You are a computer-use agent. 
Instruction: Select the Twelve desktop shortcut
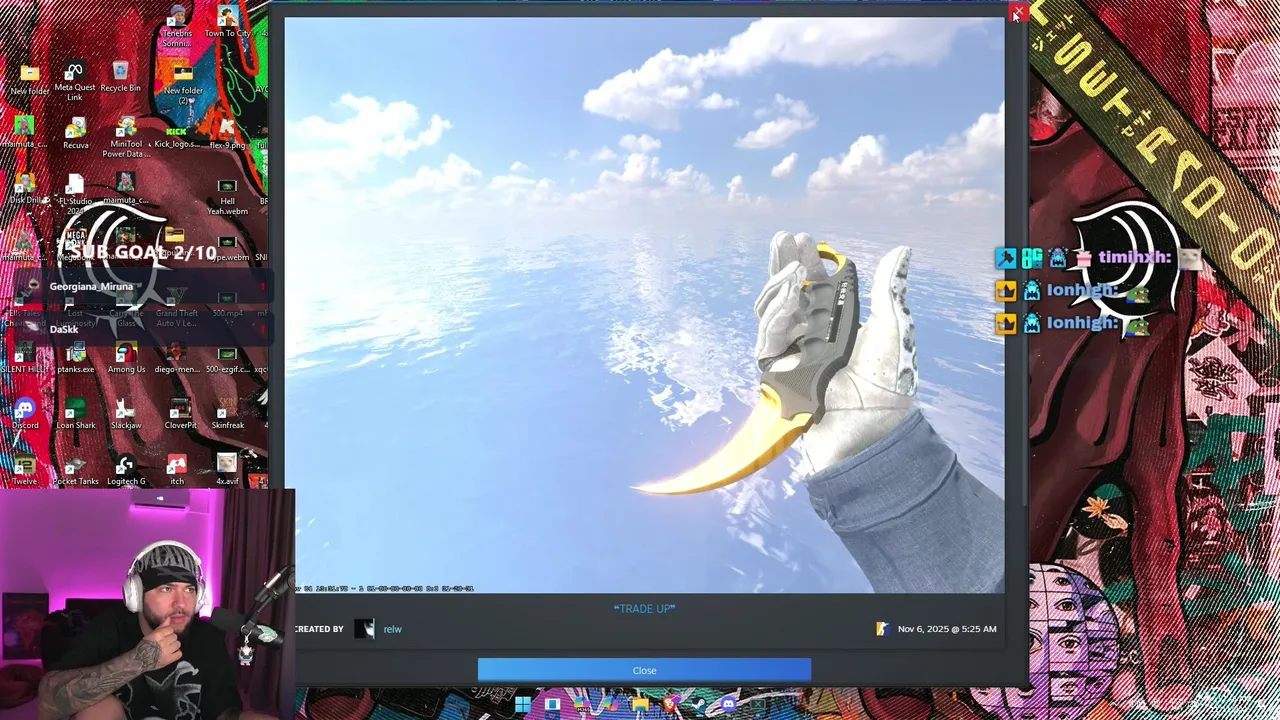click(x=25, y=470)
